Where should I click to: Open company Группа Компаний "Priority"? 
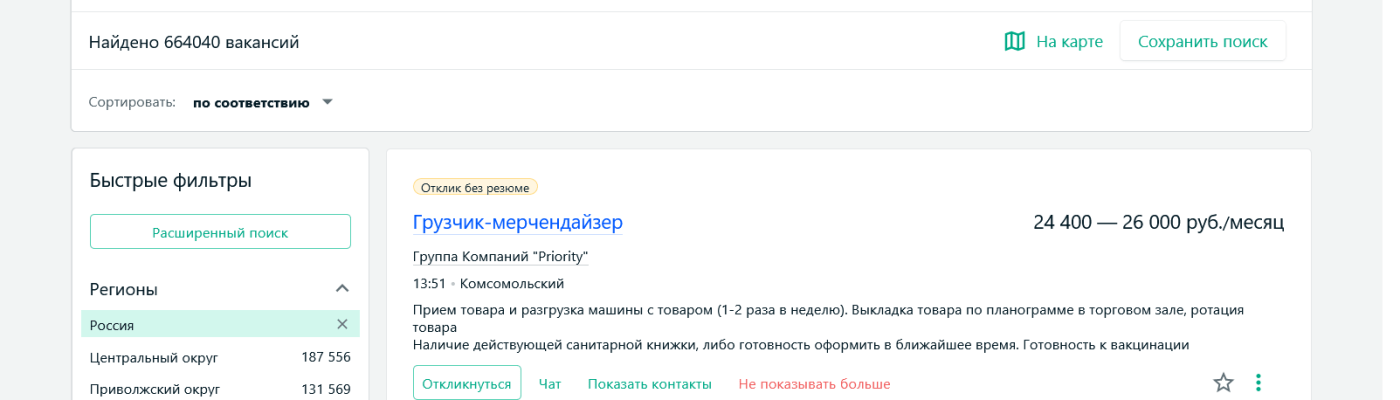point(500,257)
